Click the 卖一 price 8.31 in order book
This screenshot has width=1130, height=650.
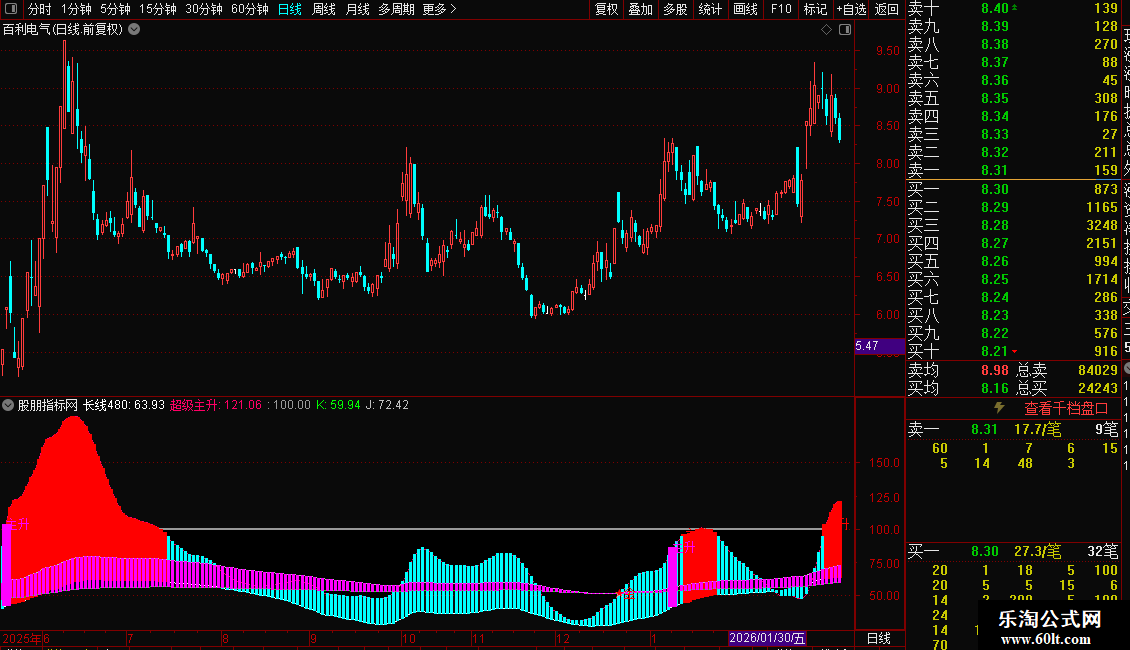point(995,171)
